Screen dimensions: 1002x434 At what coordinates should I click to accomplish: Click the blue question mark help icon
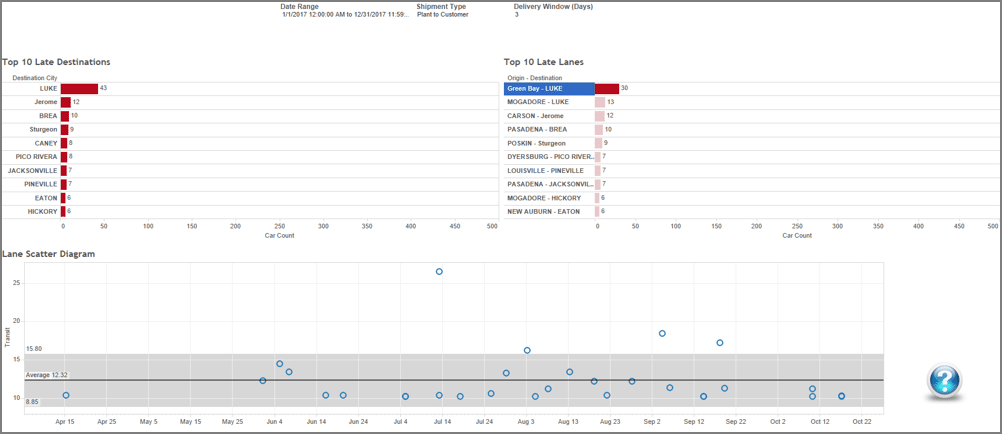tap(944, 381)
